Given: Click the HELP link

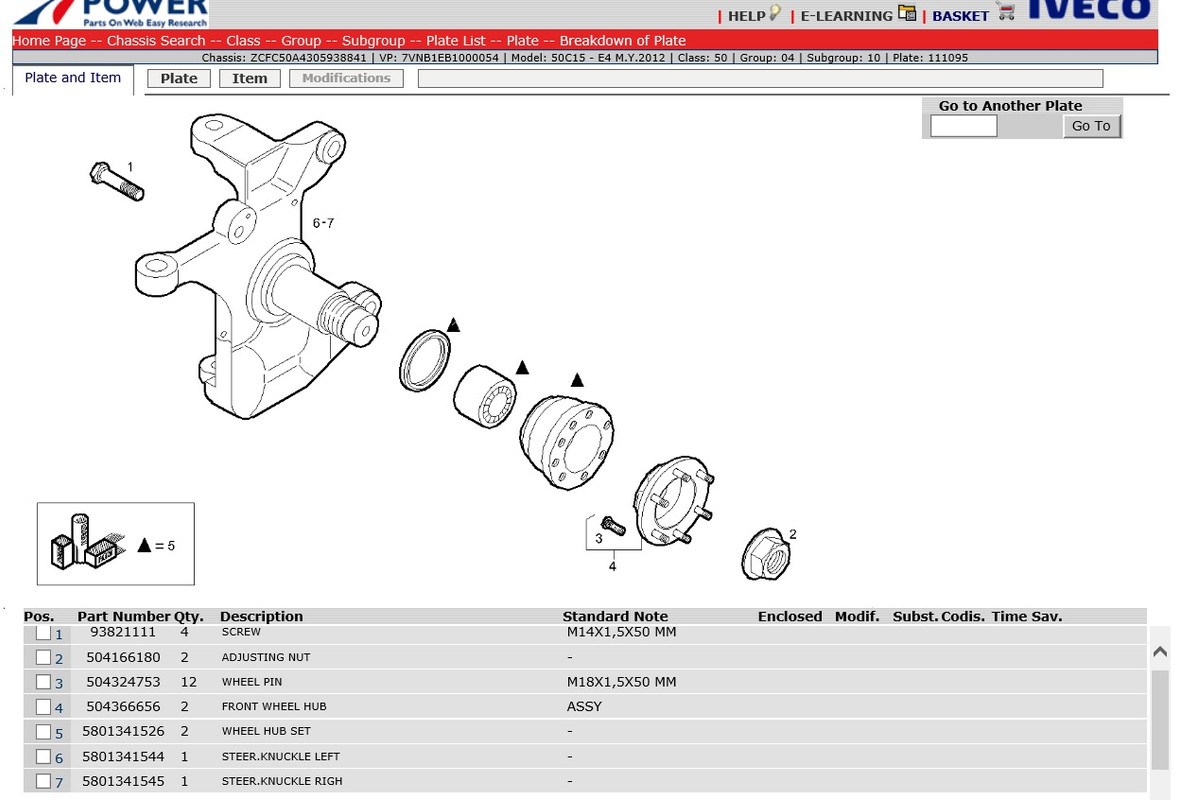Looking at the screenshot, I should point(746,16).
